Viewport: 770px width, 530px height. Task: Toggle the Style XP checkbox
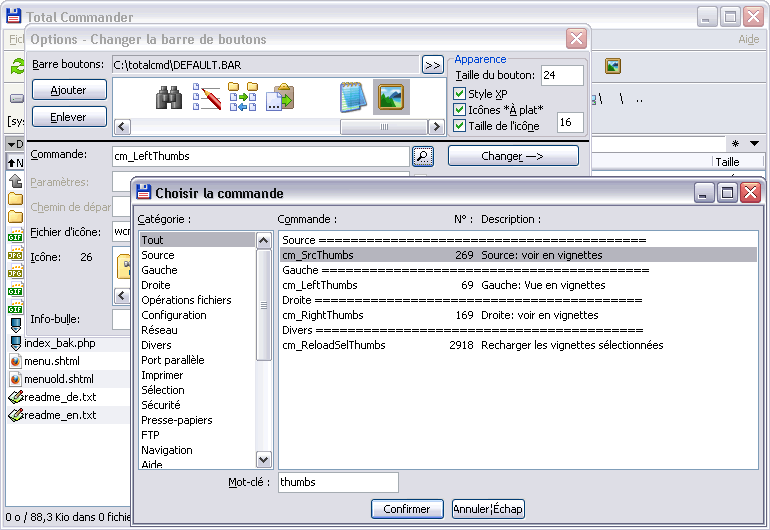click(x=459, y=93)
